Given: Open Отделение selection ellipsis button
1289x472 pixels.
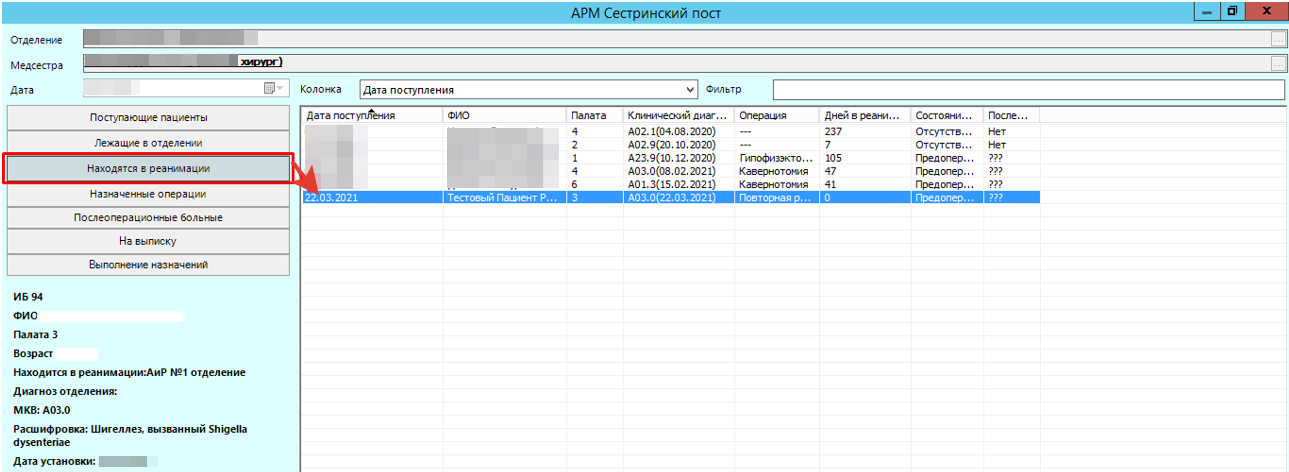Looking at the screenshot, I should pyautogui.click(x=1278, y=39).
